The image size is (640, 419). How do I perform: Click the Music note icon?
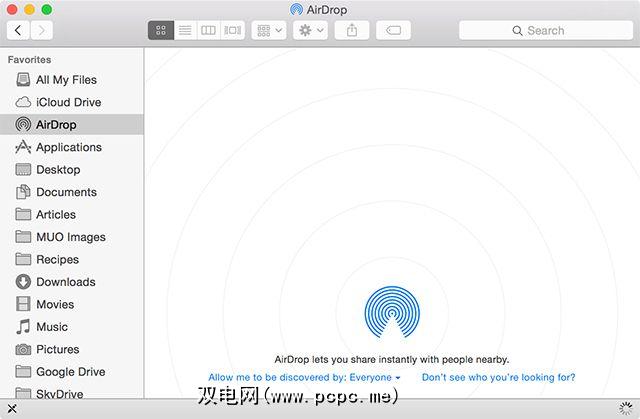[x=23, y=326]
